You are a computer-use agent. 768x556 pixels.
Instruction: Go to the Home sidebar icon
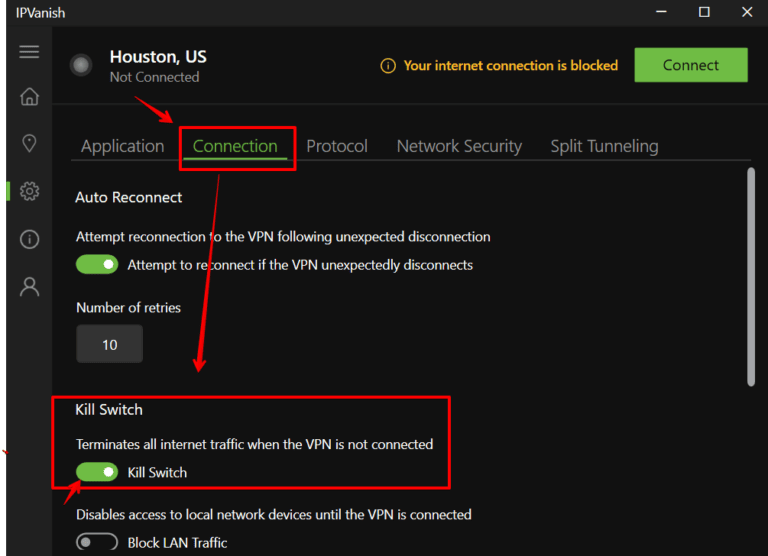[29, 97]
